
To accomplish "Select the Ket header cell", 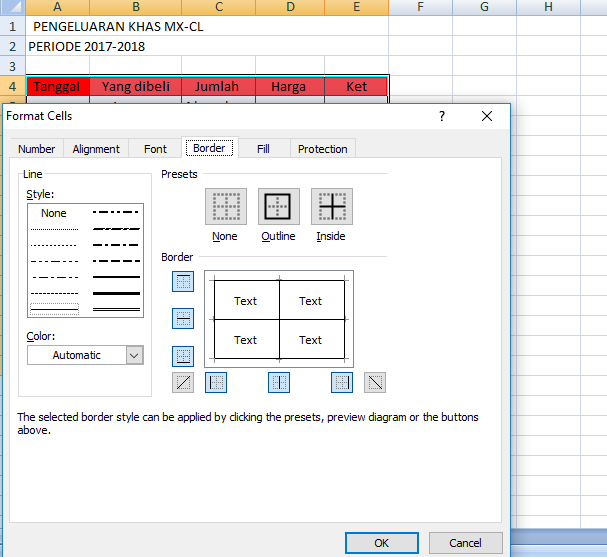I will click(x=356, y=86).
